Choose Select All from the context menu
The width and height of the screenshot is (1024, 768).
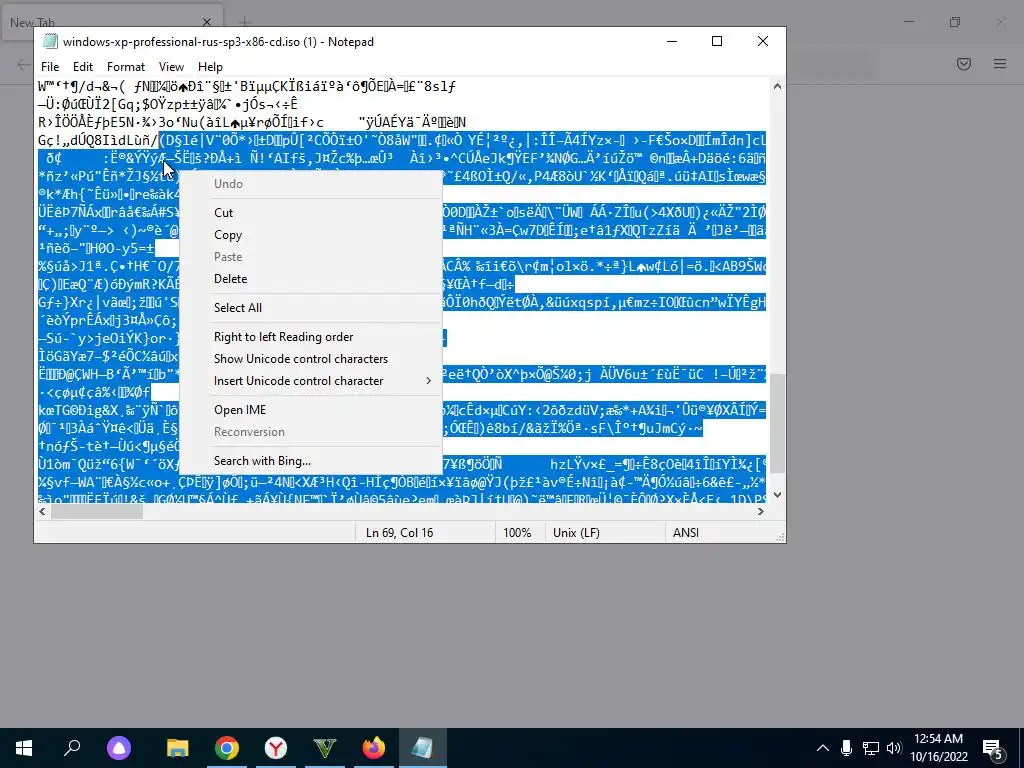click(311, 308)
